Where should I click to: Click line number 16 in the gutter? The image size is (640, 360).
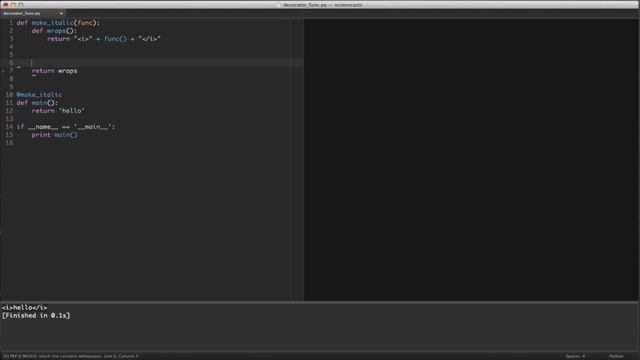(9, 143)
